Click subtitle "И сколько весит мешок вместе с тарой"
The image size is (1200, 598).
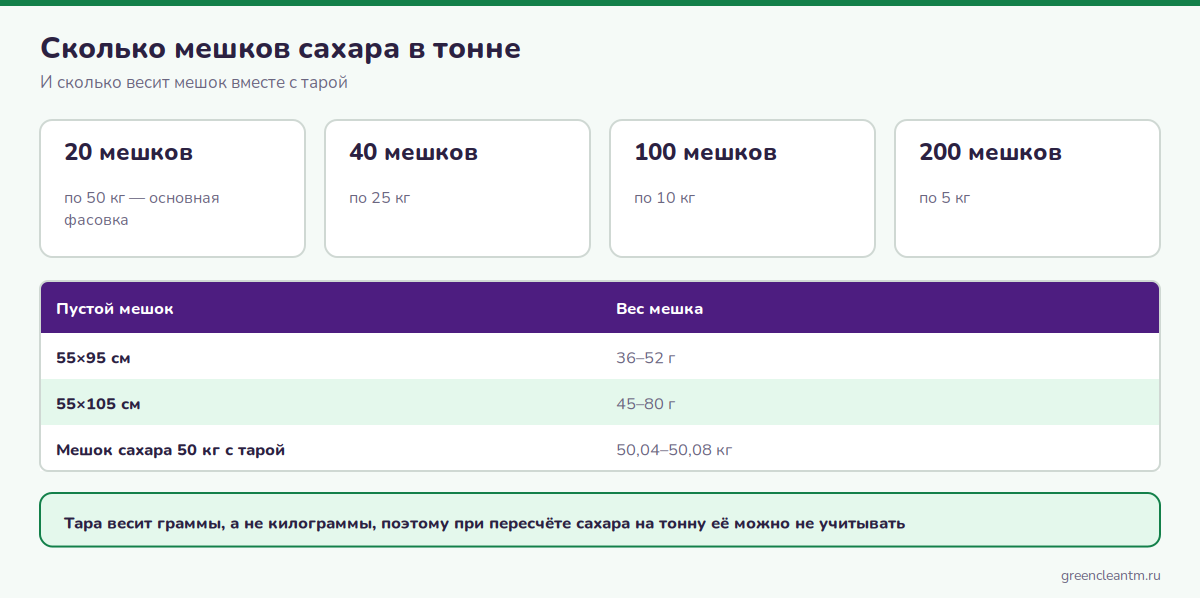tap(194, 83)
